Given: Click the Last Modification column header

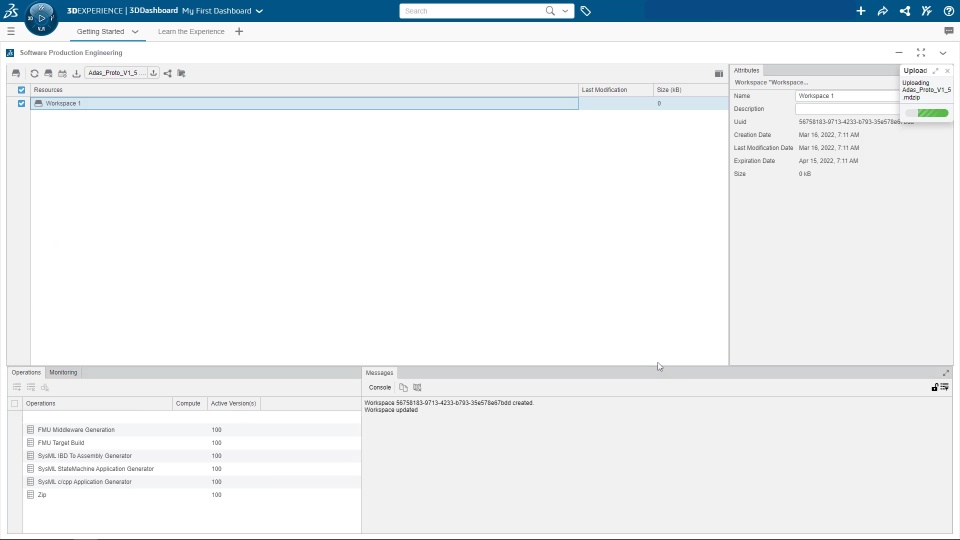Looking at the screenshot, I should click(615, 90).
